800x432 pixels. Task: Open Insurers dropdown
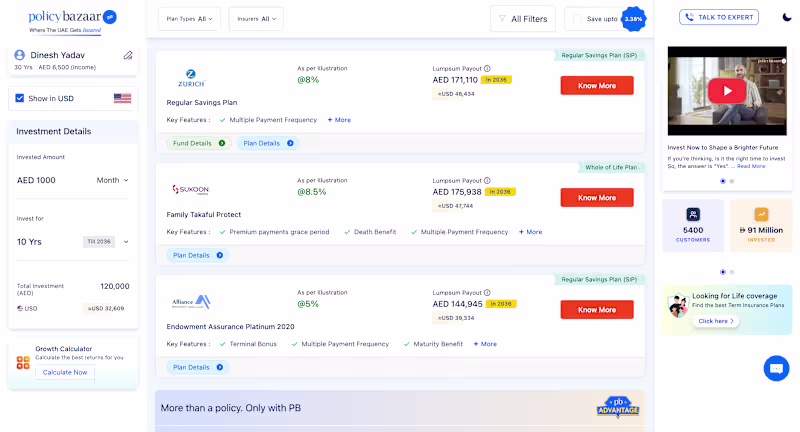(x=256, y=19)
